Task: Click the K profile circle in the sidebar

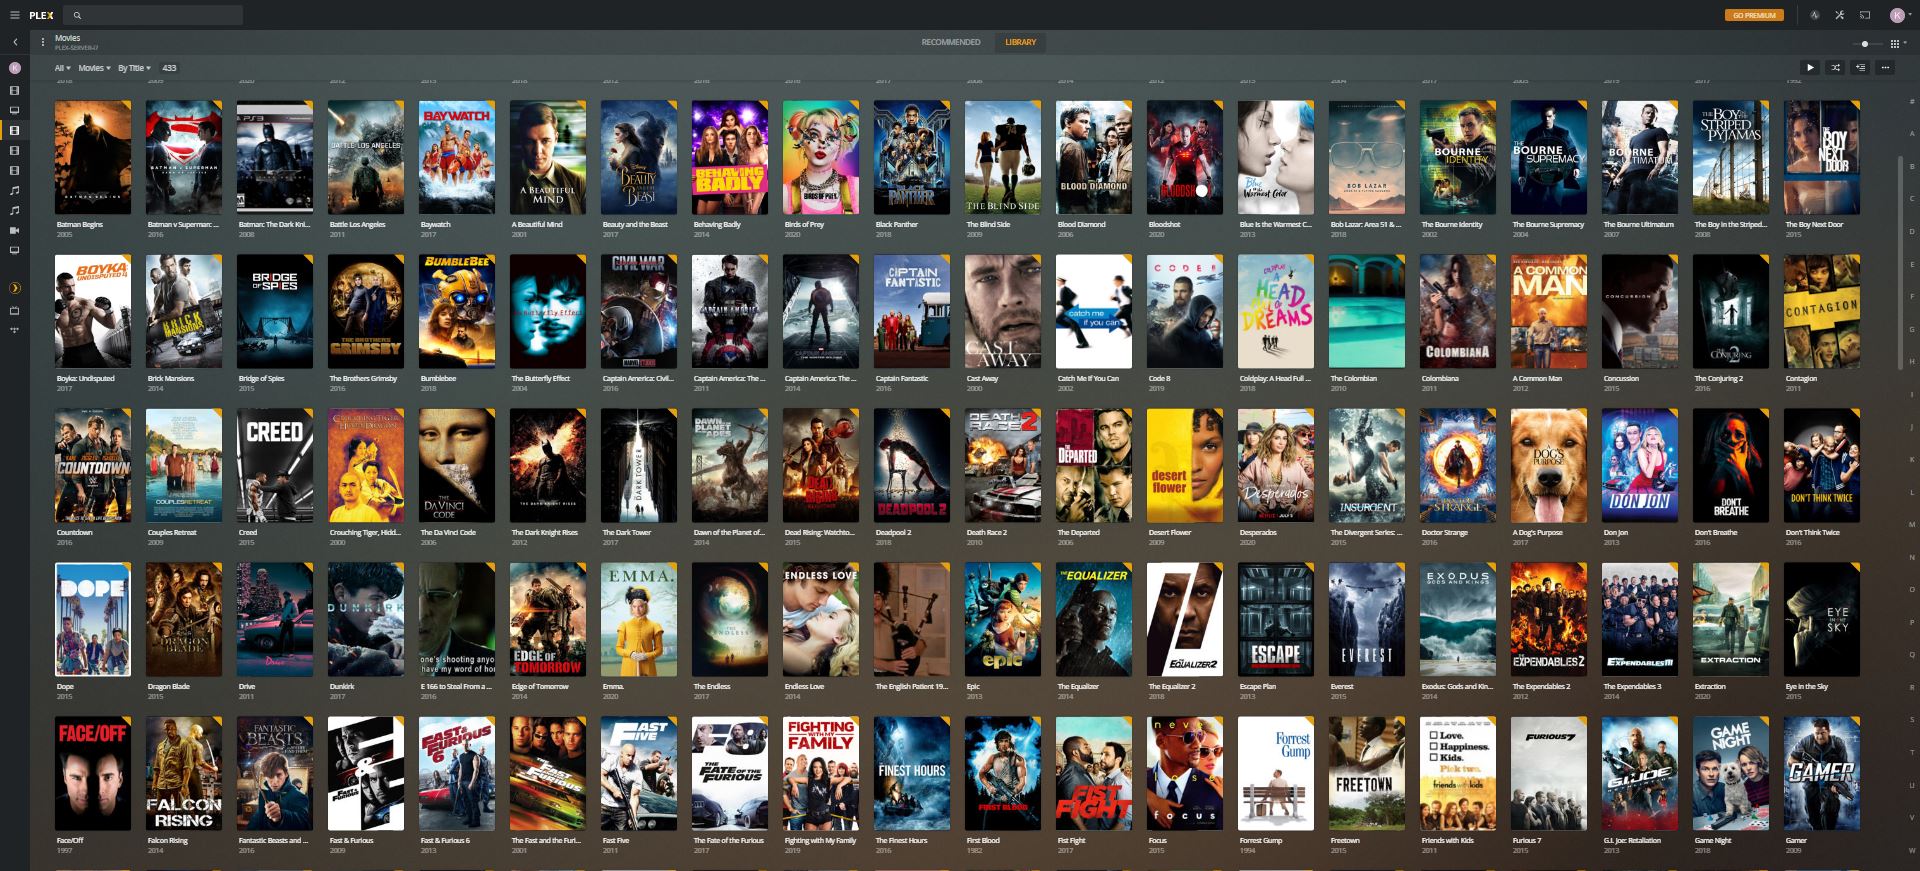Action: click(x=15, y=68)
